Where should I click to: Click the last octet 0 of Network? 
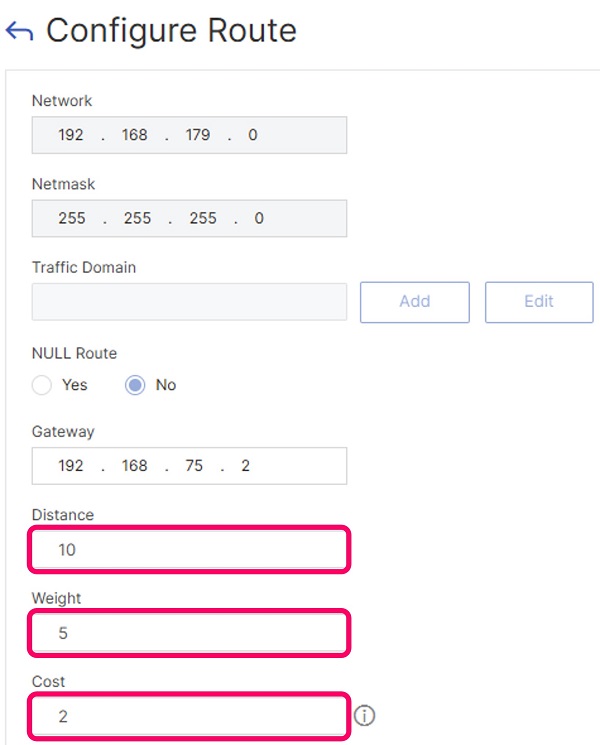[253, 135]
